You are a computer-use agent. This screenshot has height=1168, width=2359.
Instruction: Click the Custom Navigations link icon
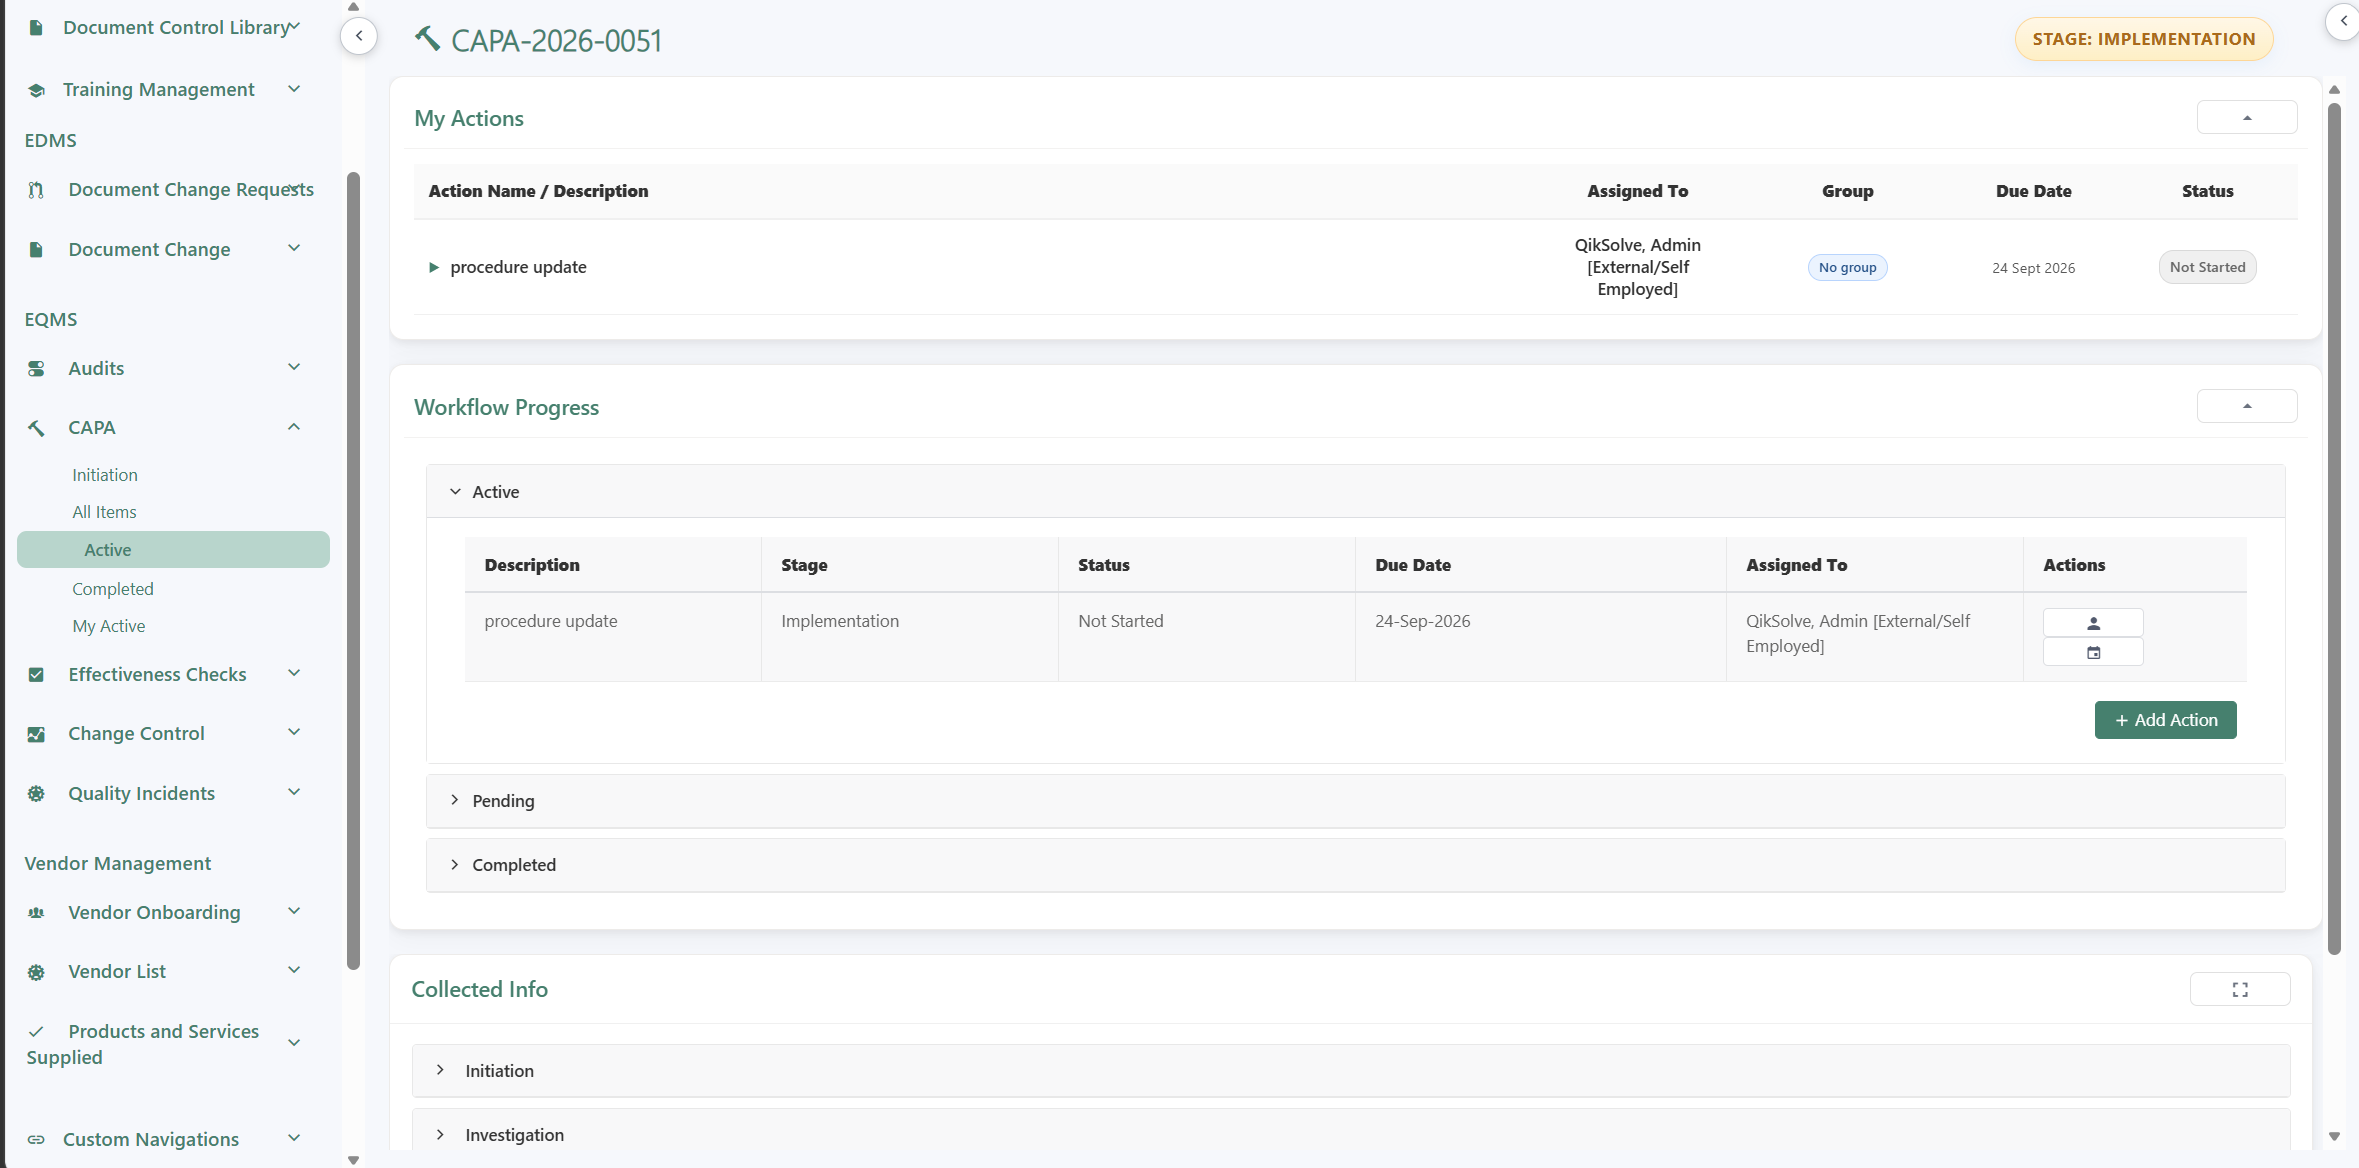coord(36,1140)
